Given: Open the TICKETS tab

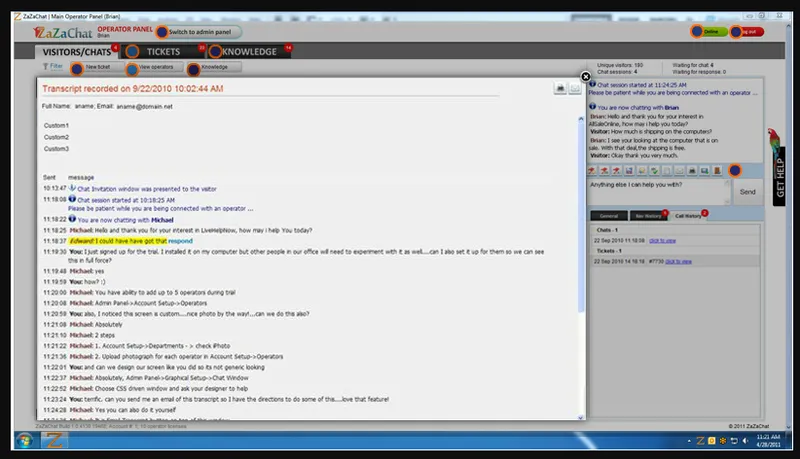Looking at the screenshot, I should click(x=163, y=52).
